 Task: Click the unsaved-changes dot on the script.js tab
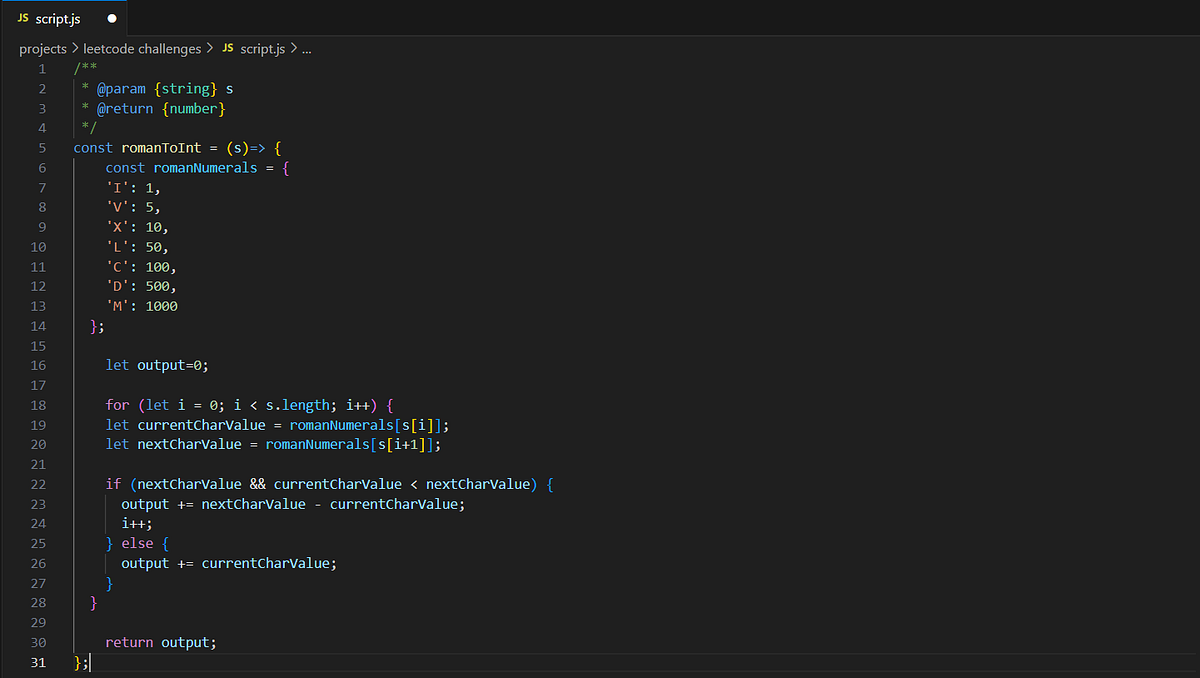tap(109, 18)
